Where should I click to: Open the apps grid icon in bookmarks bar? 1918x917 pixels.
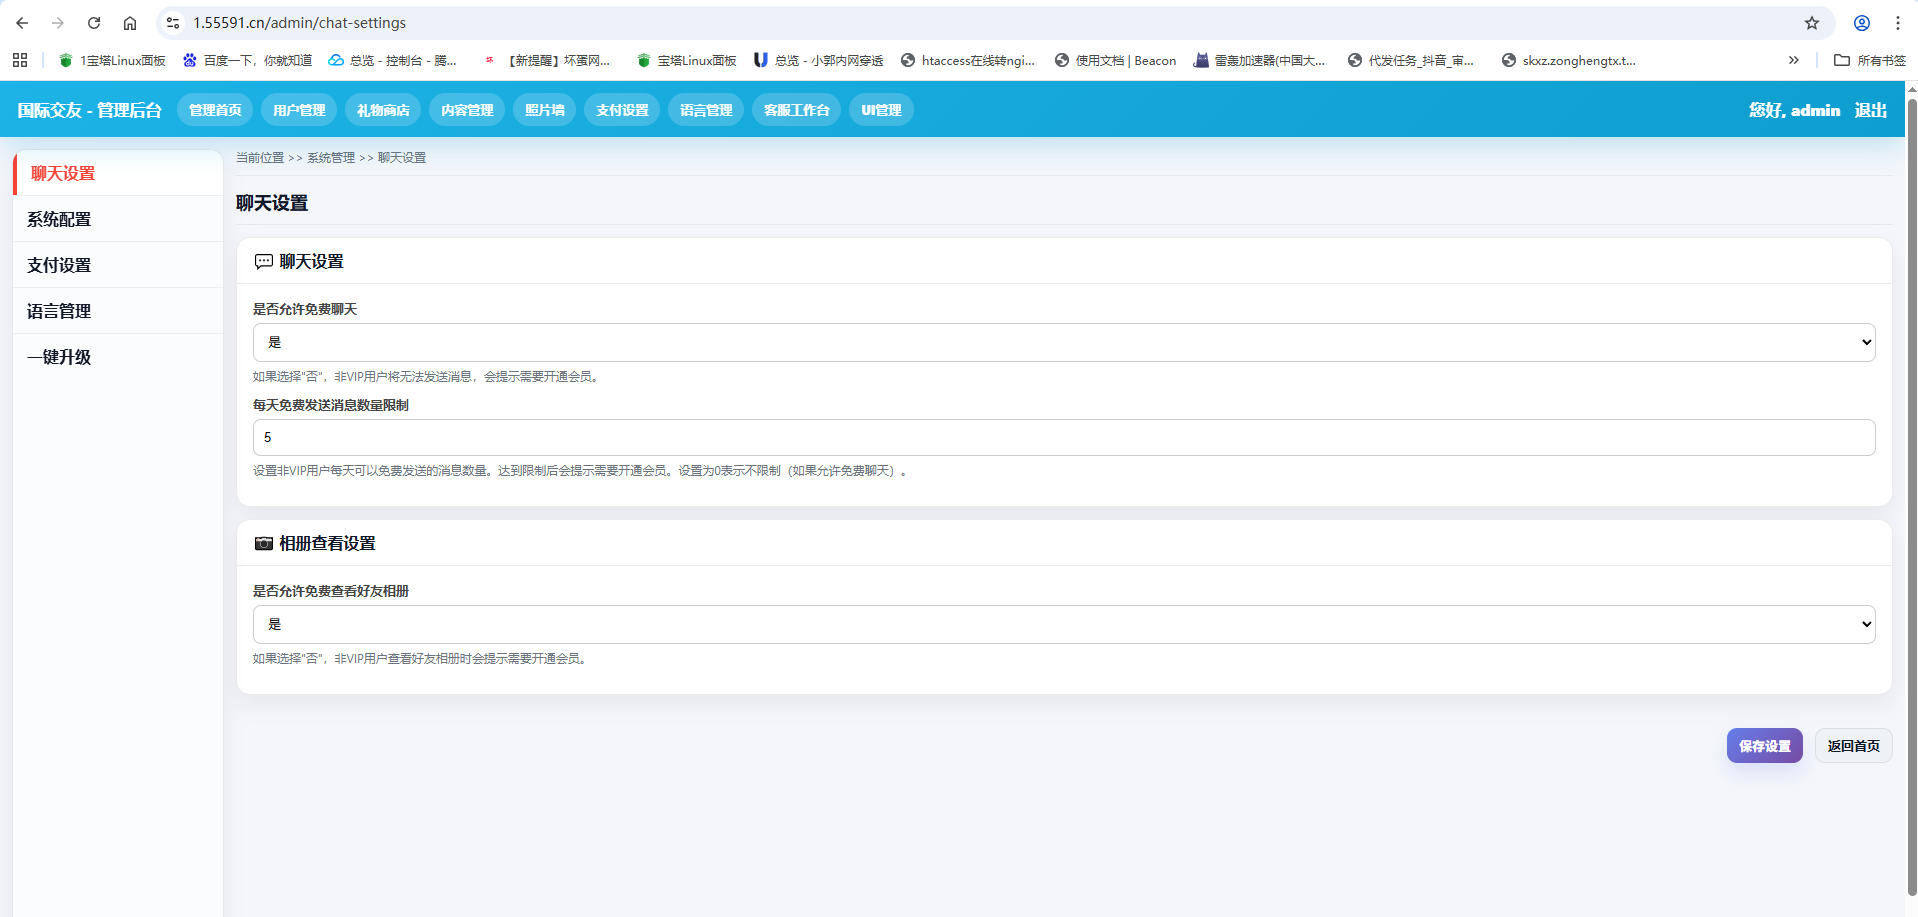point(20,60)
